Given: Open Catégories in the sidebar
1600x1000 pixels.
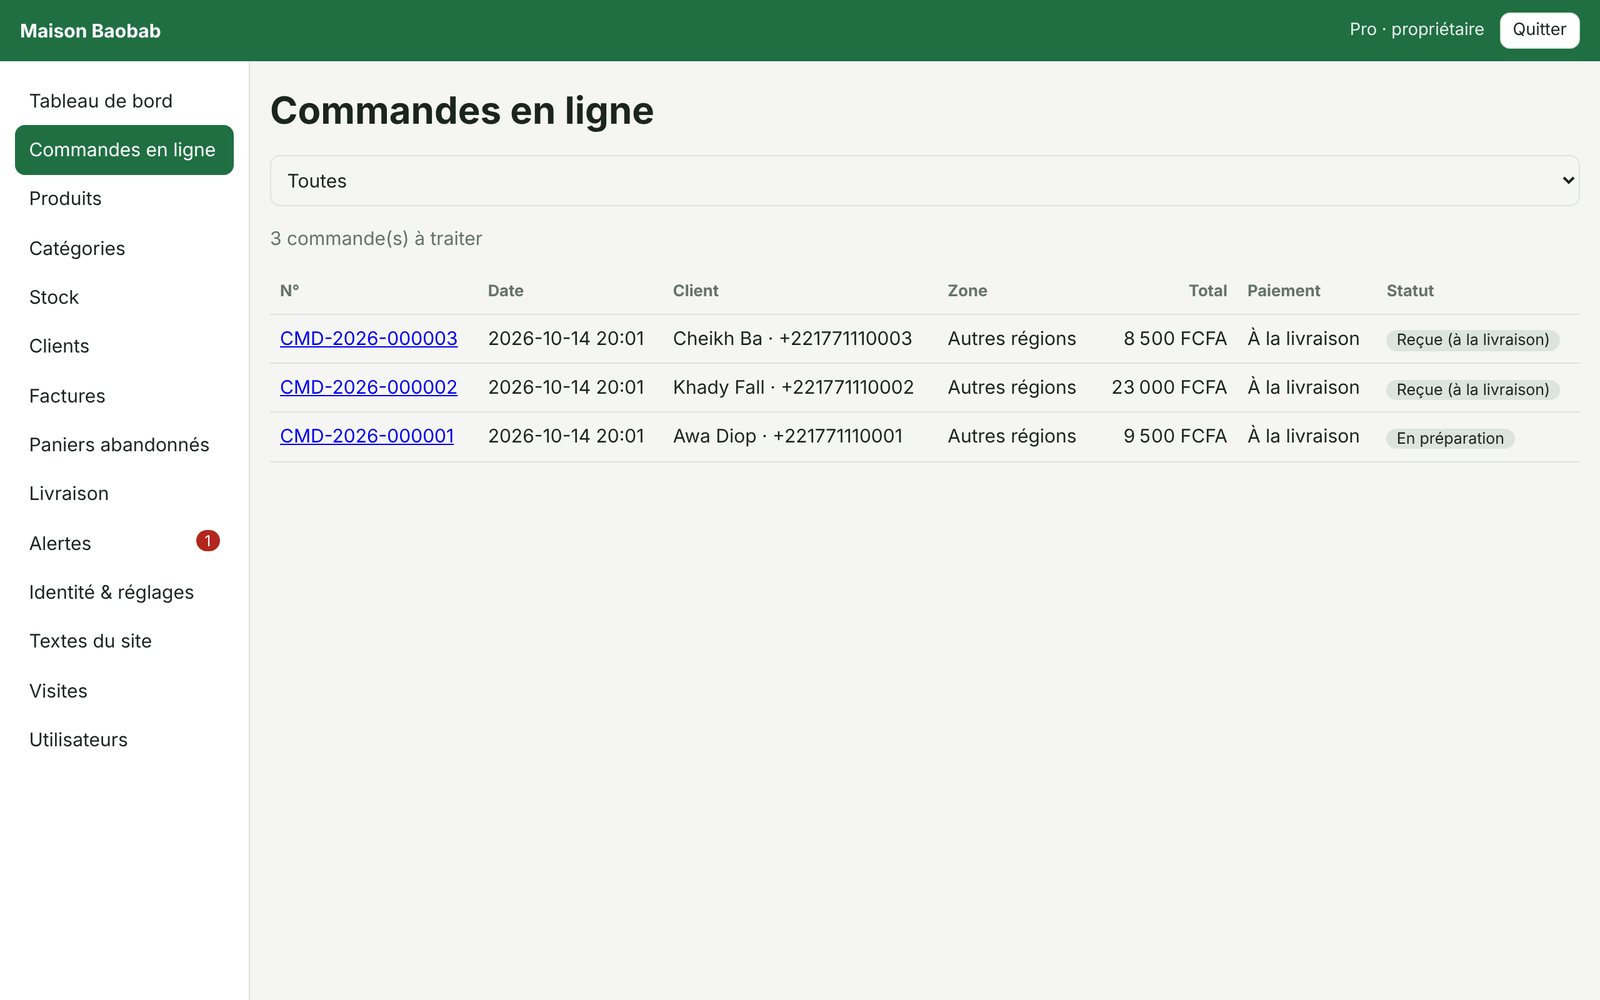Looking at the screenshot, I should click(x=124, y=248).
